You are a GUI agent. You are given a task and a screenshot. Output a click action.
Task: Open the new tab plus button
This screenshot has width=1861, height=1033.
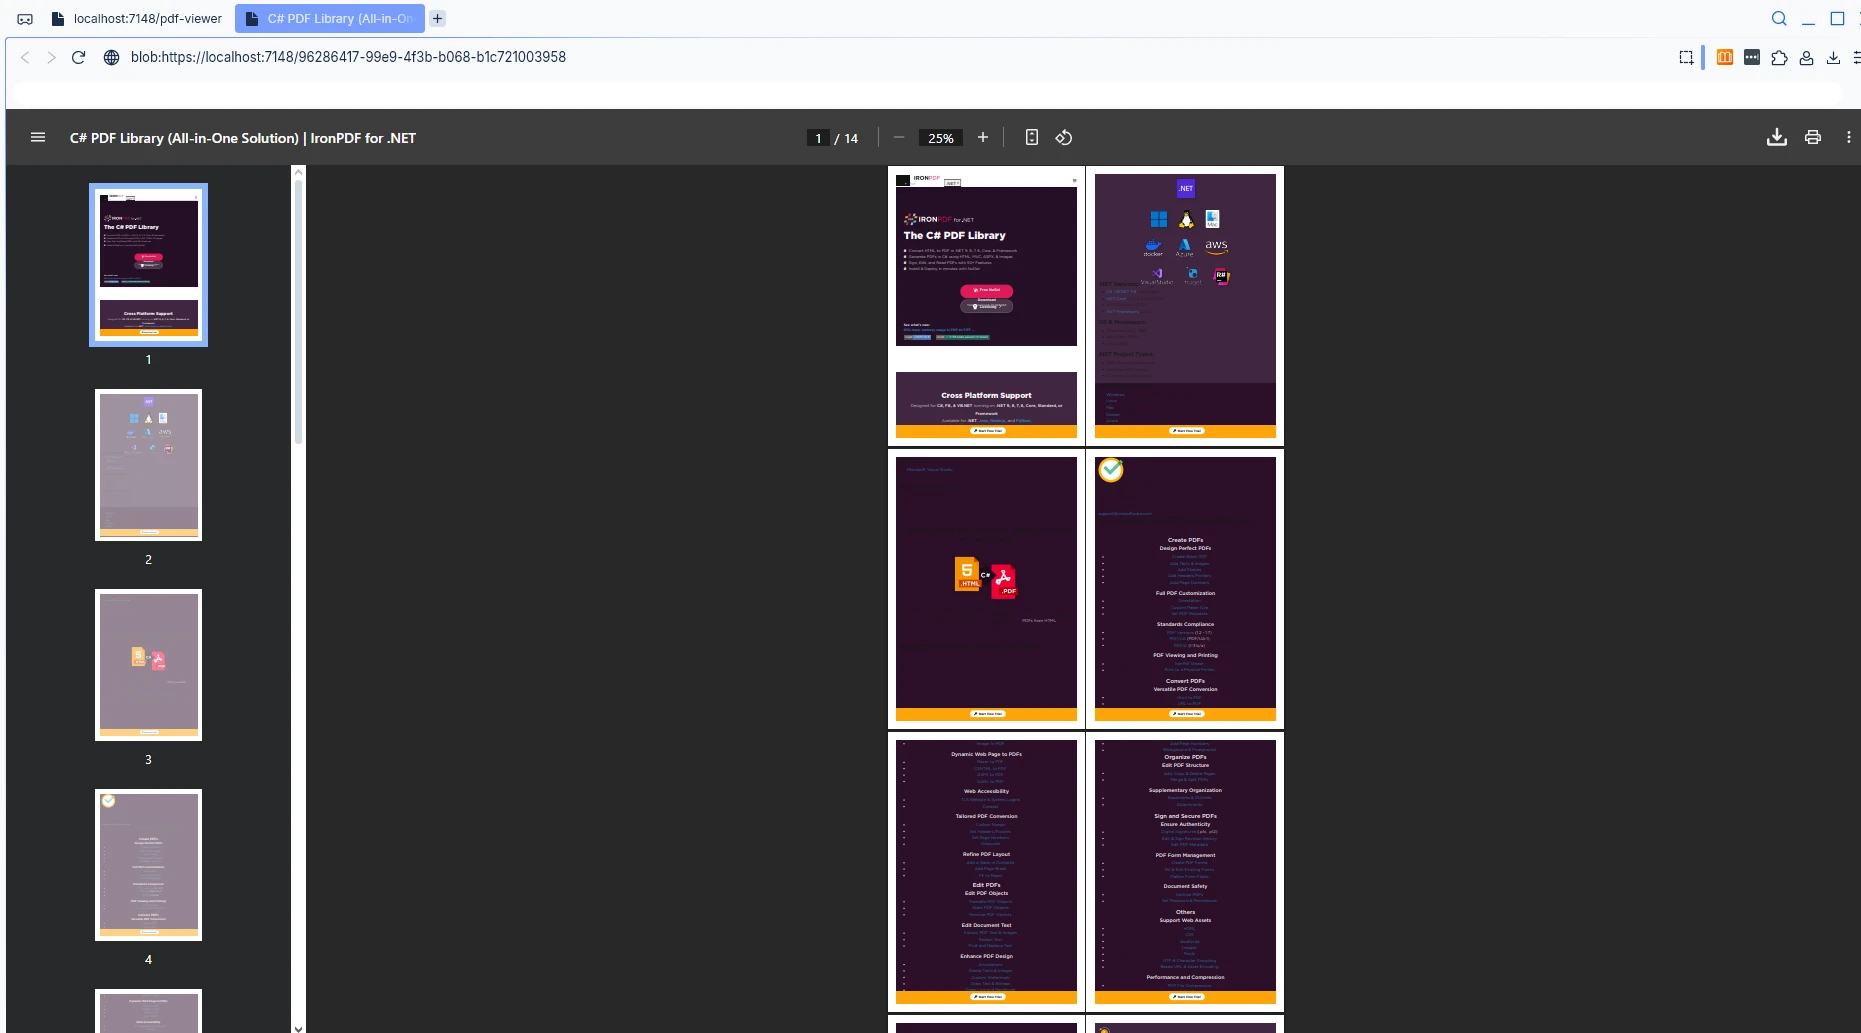(x=437, y=18)
